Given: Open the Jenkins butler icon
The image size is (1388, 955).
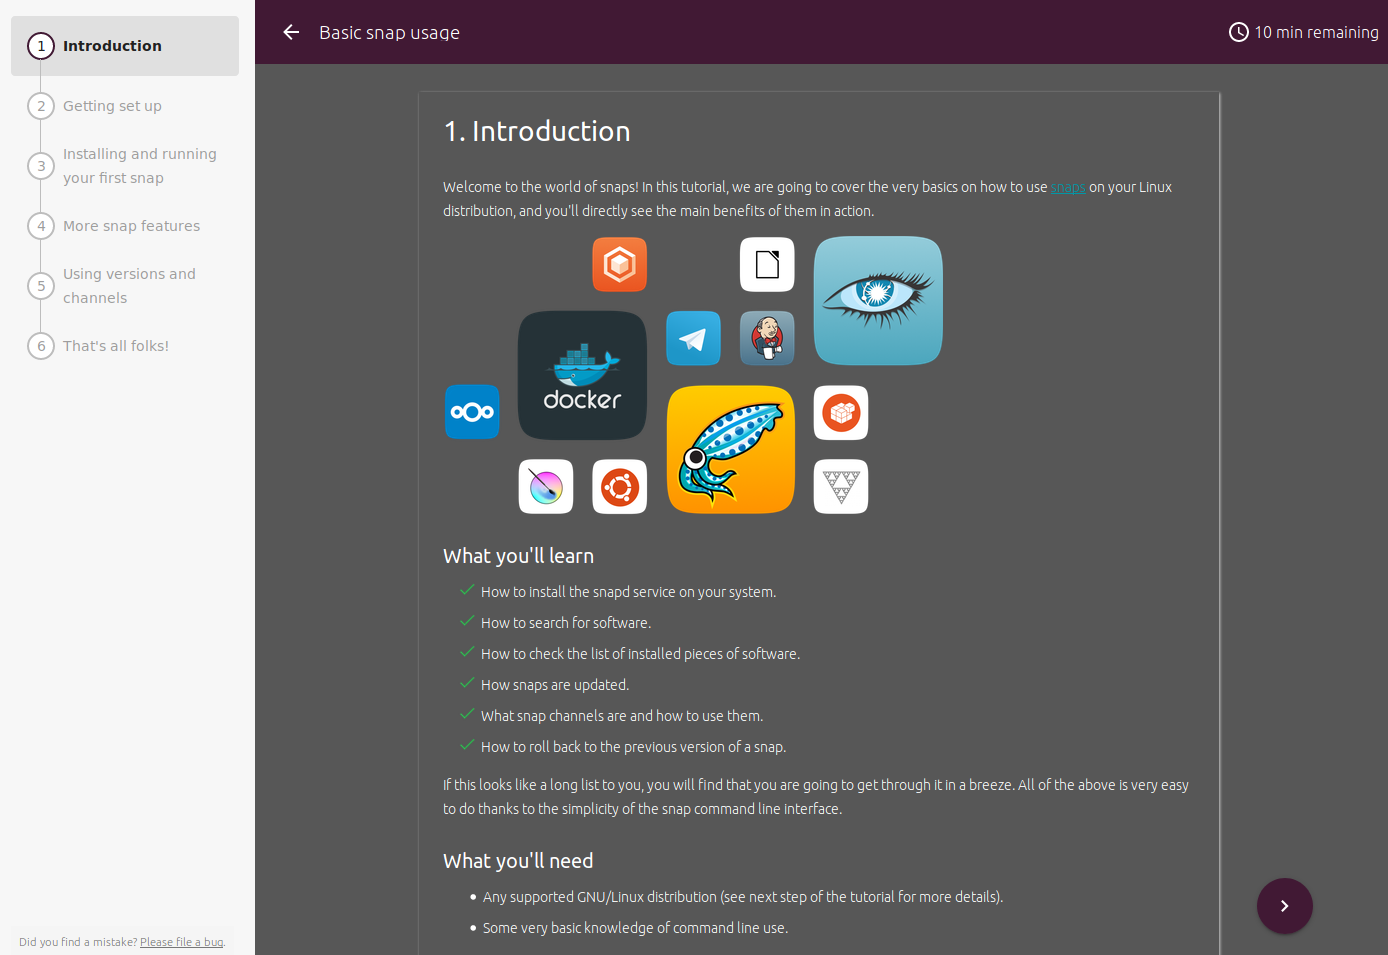Looking at the screenshot, I should coord(766,338).
